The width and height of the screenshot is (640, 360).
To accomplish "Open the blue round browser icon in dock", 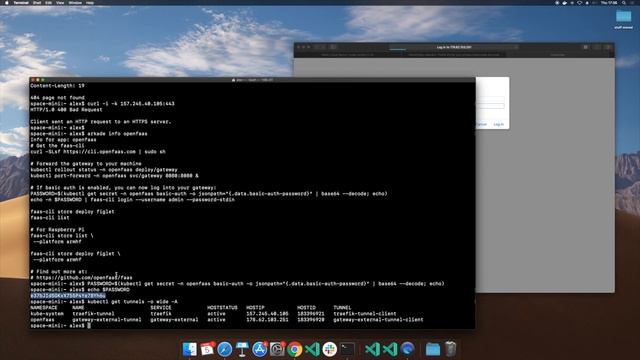I will tap(407, 349).
